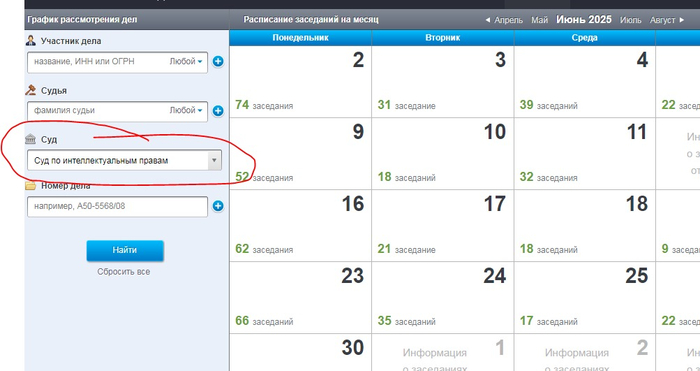Expand the Суд court selection dropdown
Image resolution: width=700 pixels, height=371 pixels.
tap(214, 160)
